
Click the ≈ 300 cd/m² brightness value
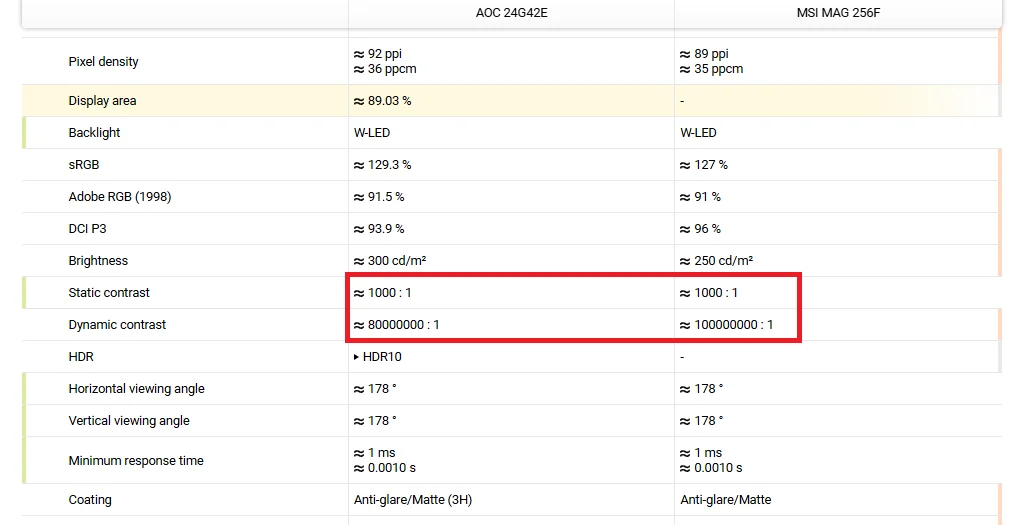(390, 261)
